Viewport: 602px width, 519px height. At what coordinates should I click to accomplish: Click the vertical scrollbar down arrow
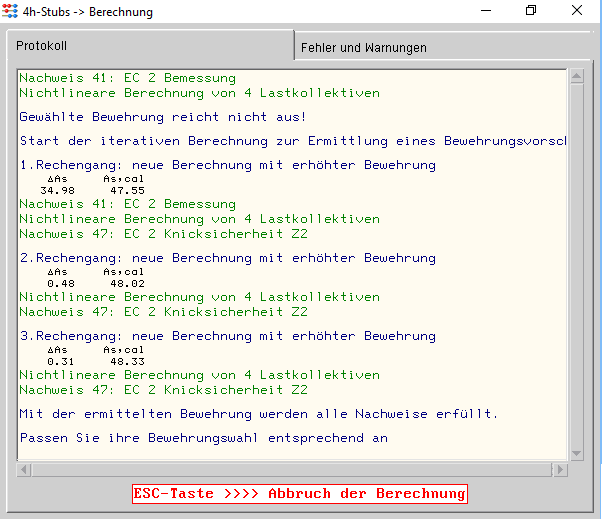[575, 453]
